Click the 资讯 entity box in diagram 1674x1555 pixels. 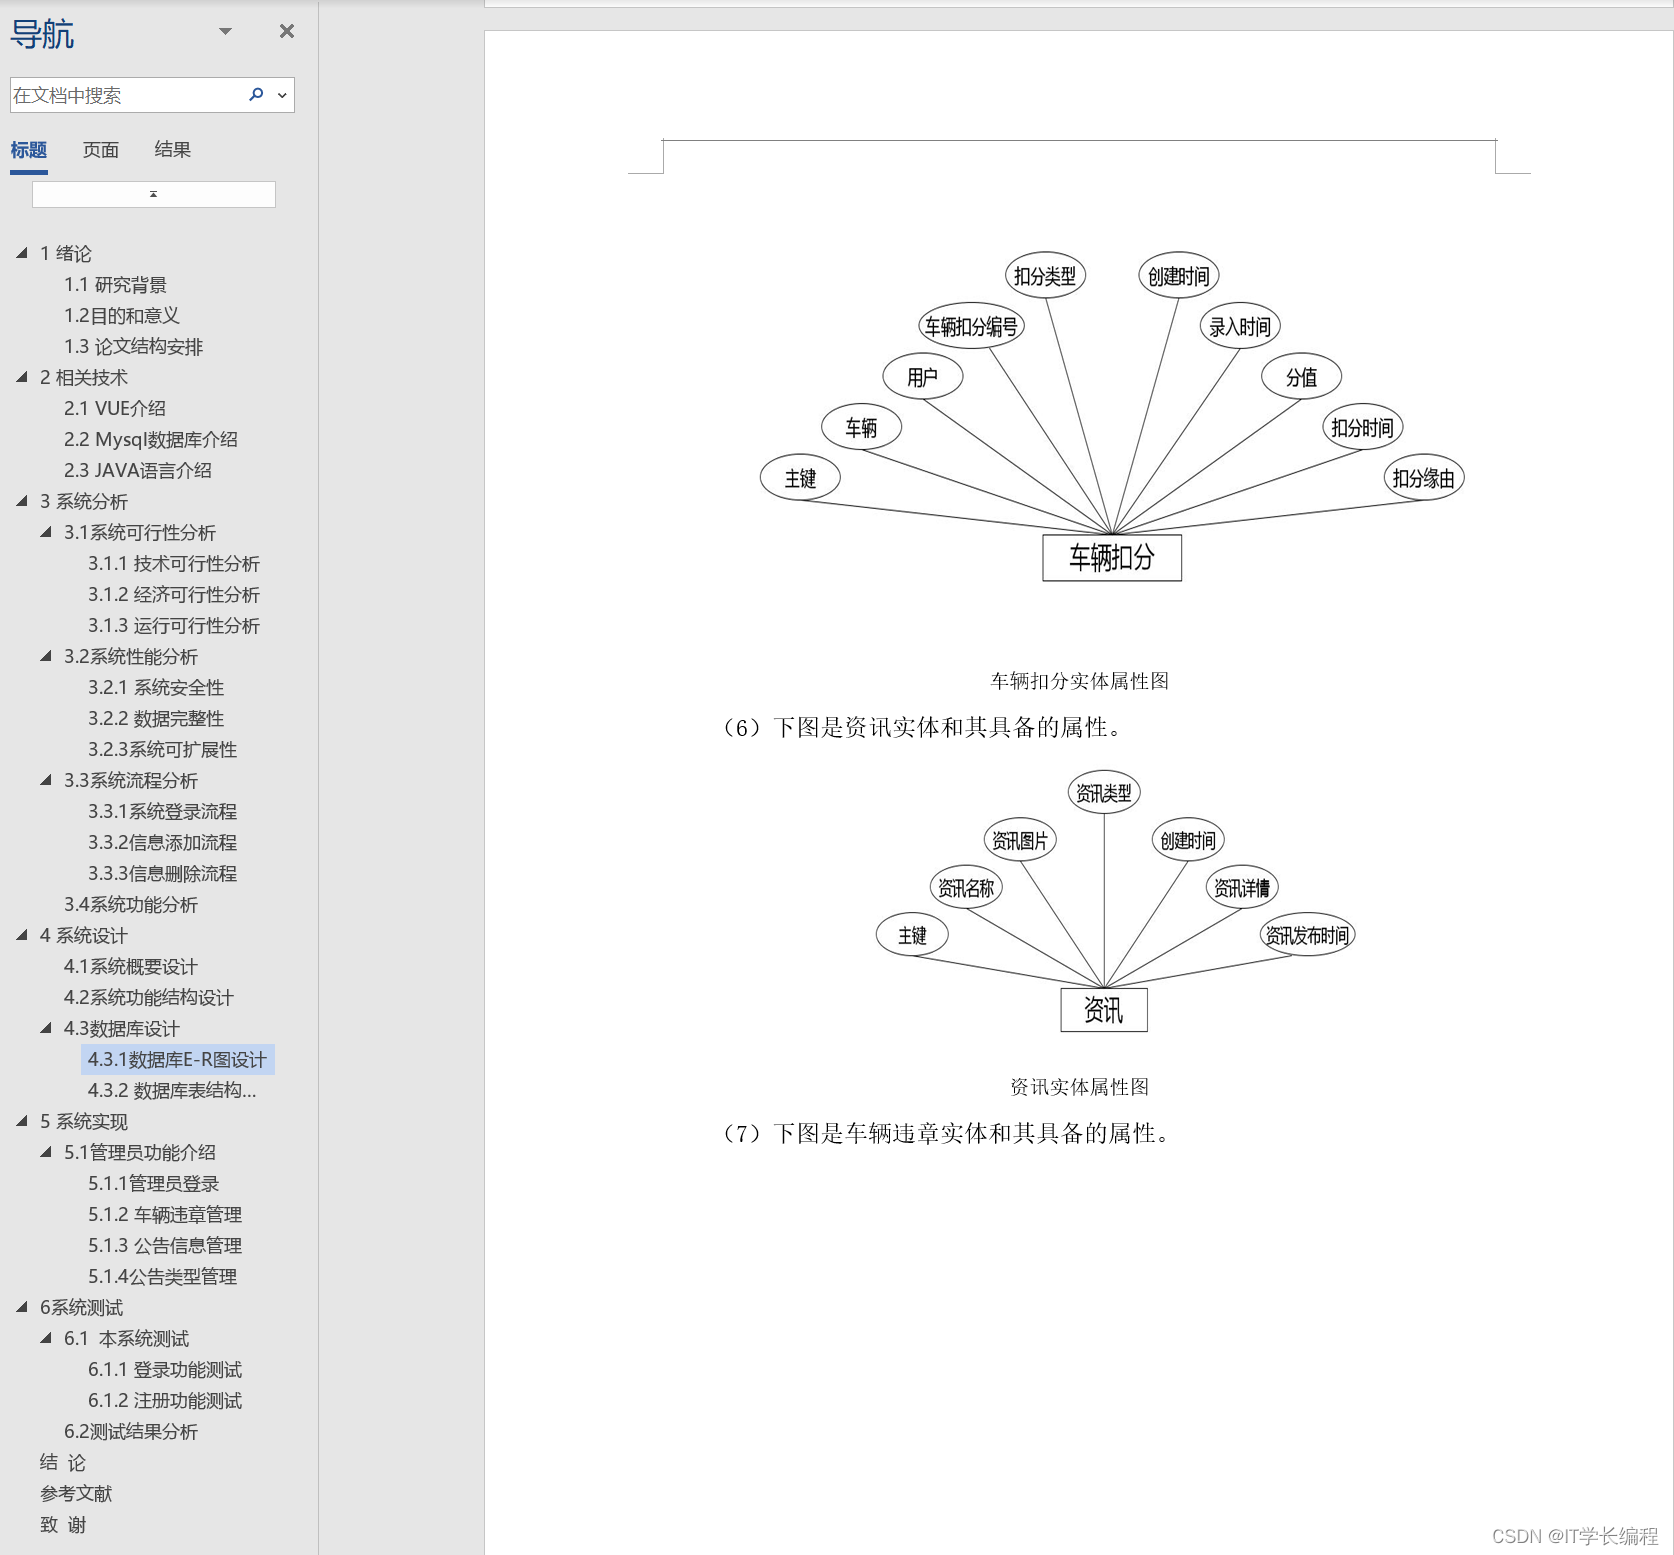point(1104,1010)
